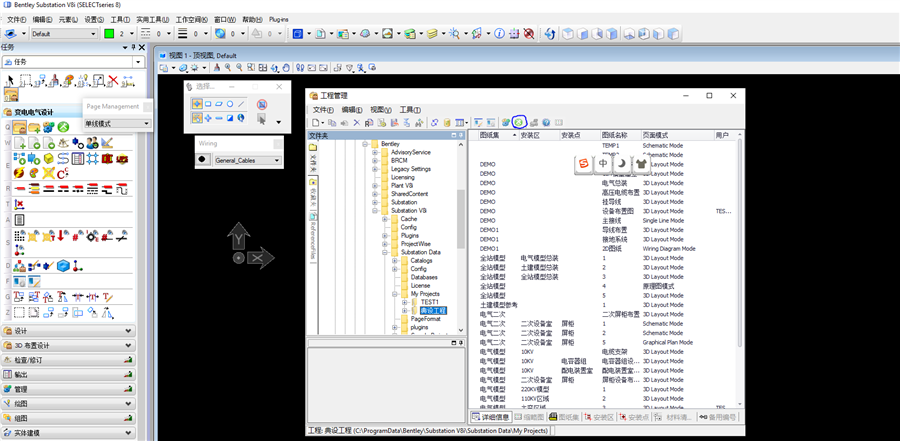This screenshot has width=900, height=441.
Task: Click the red X delete element tool in 任务 panel
Action: [x=113, y=81]
